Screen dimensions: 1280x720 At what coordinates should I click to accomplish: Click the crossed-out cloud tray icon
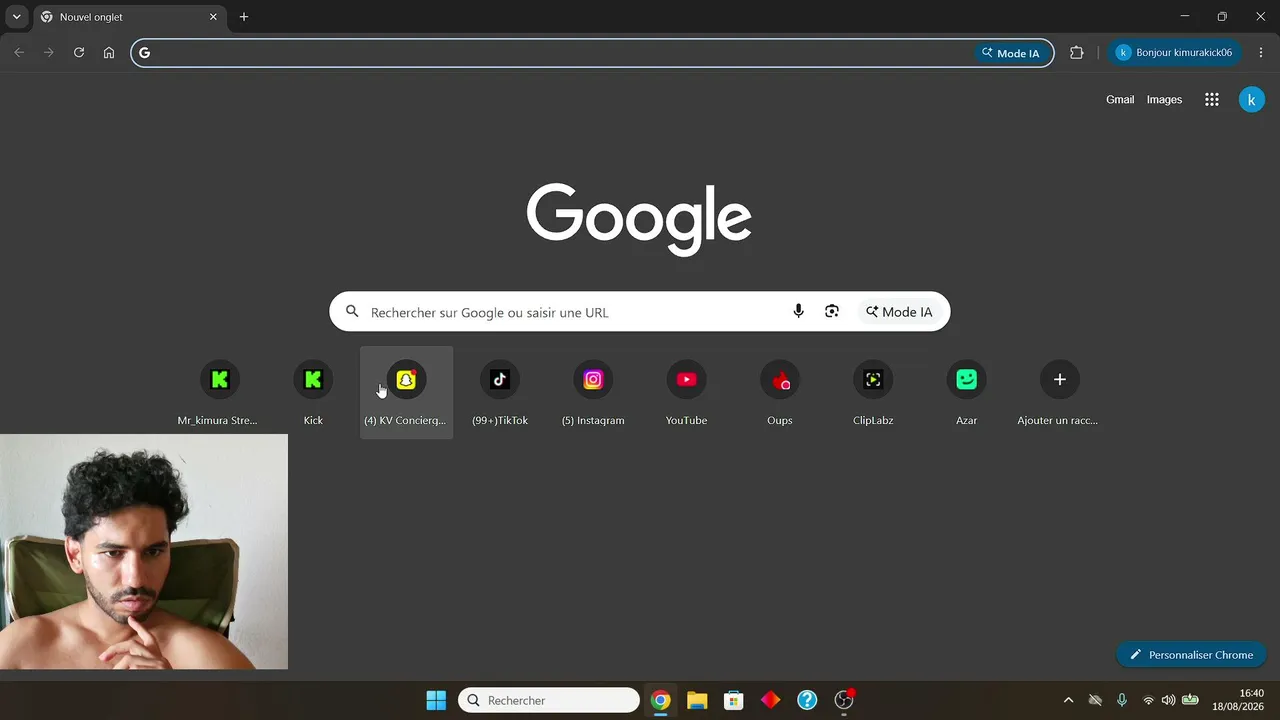(x=1095, y=700)
